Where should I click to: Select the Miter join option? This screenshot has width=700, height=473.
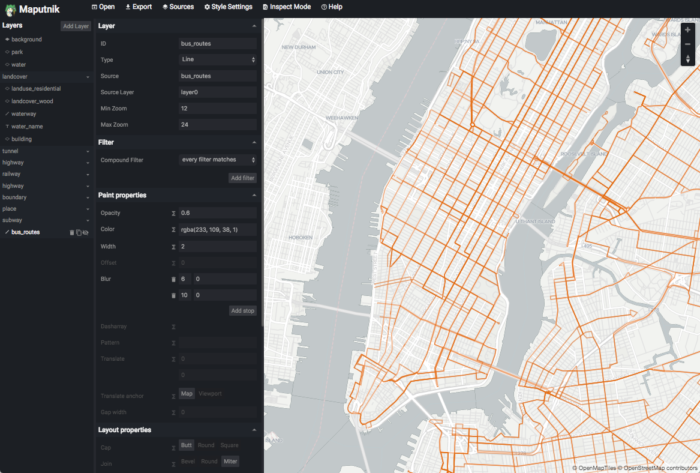tap(230, 461)
